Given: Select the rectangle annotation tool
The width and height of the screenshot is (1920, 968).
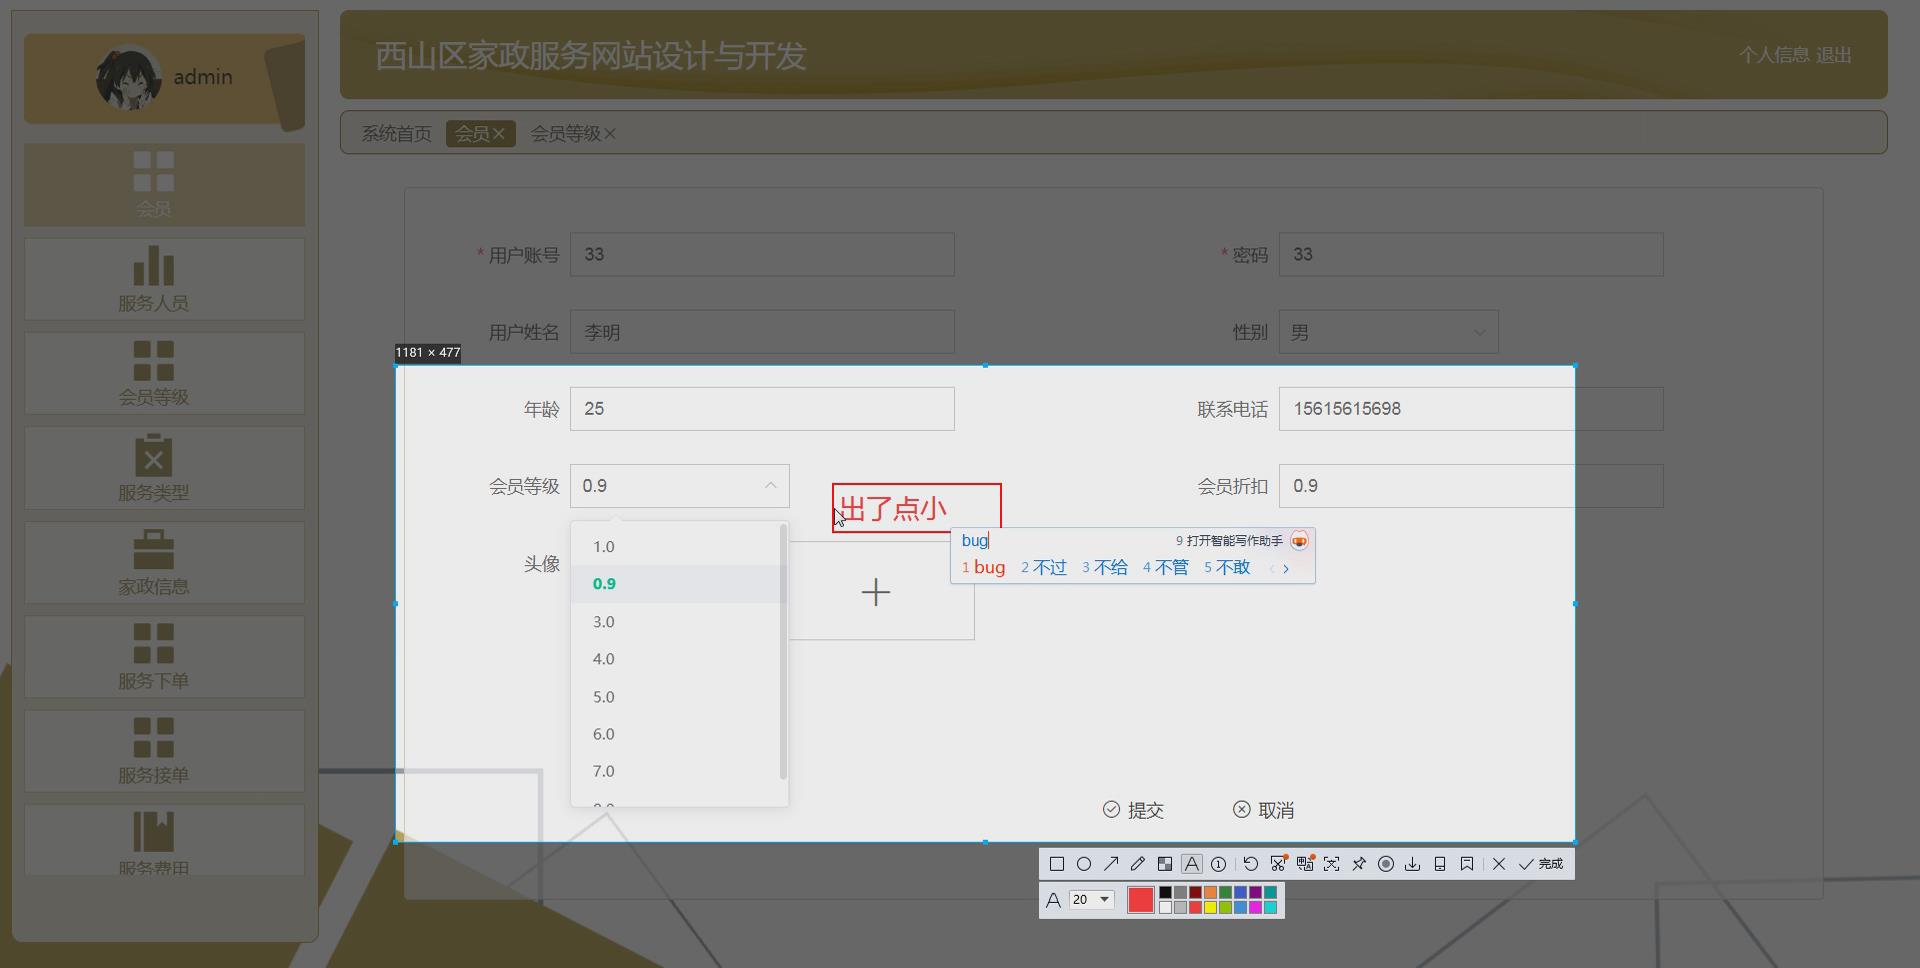Looking at the screenshot, I should 1058,864.
